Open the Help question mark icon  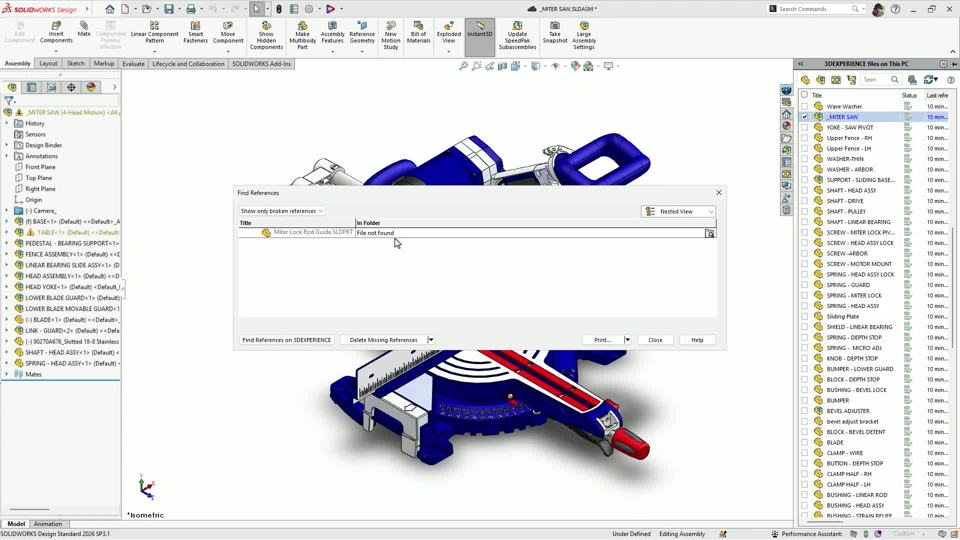[896, 9]
